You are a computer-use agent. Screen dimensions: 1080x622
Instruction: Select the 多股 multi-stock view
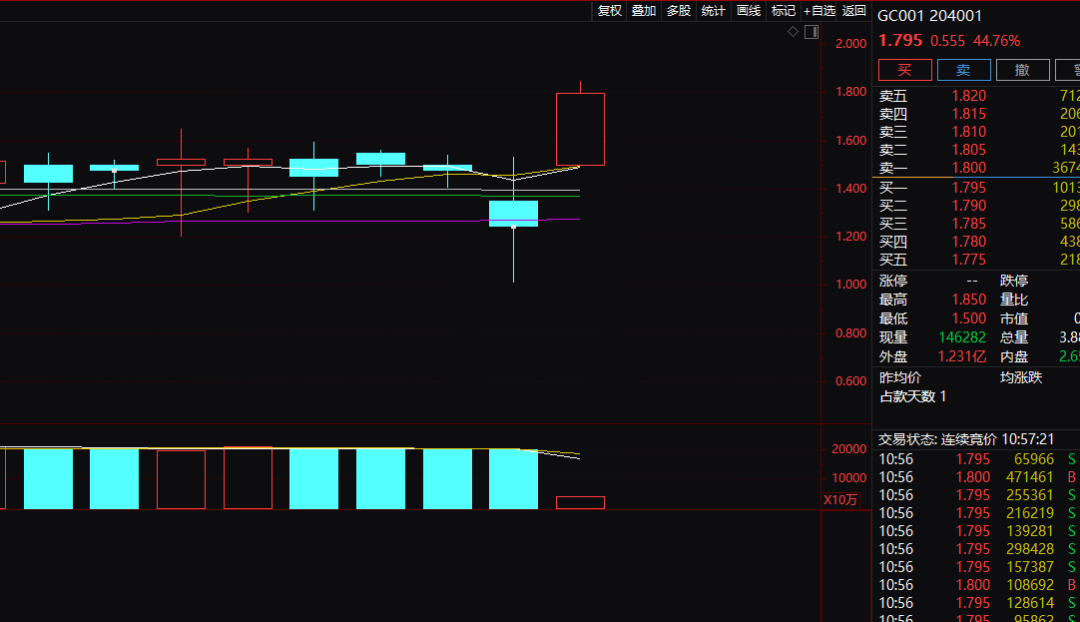click(678, 10)
